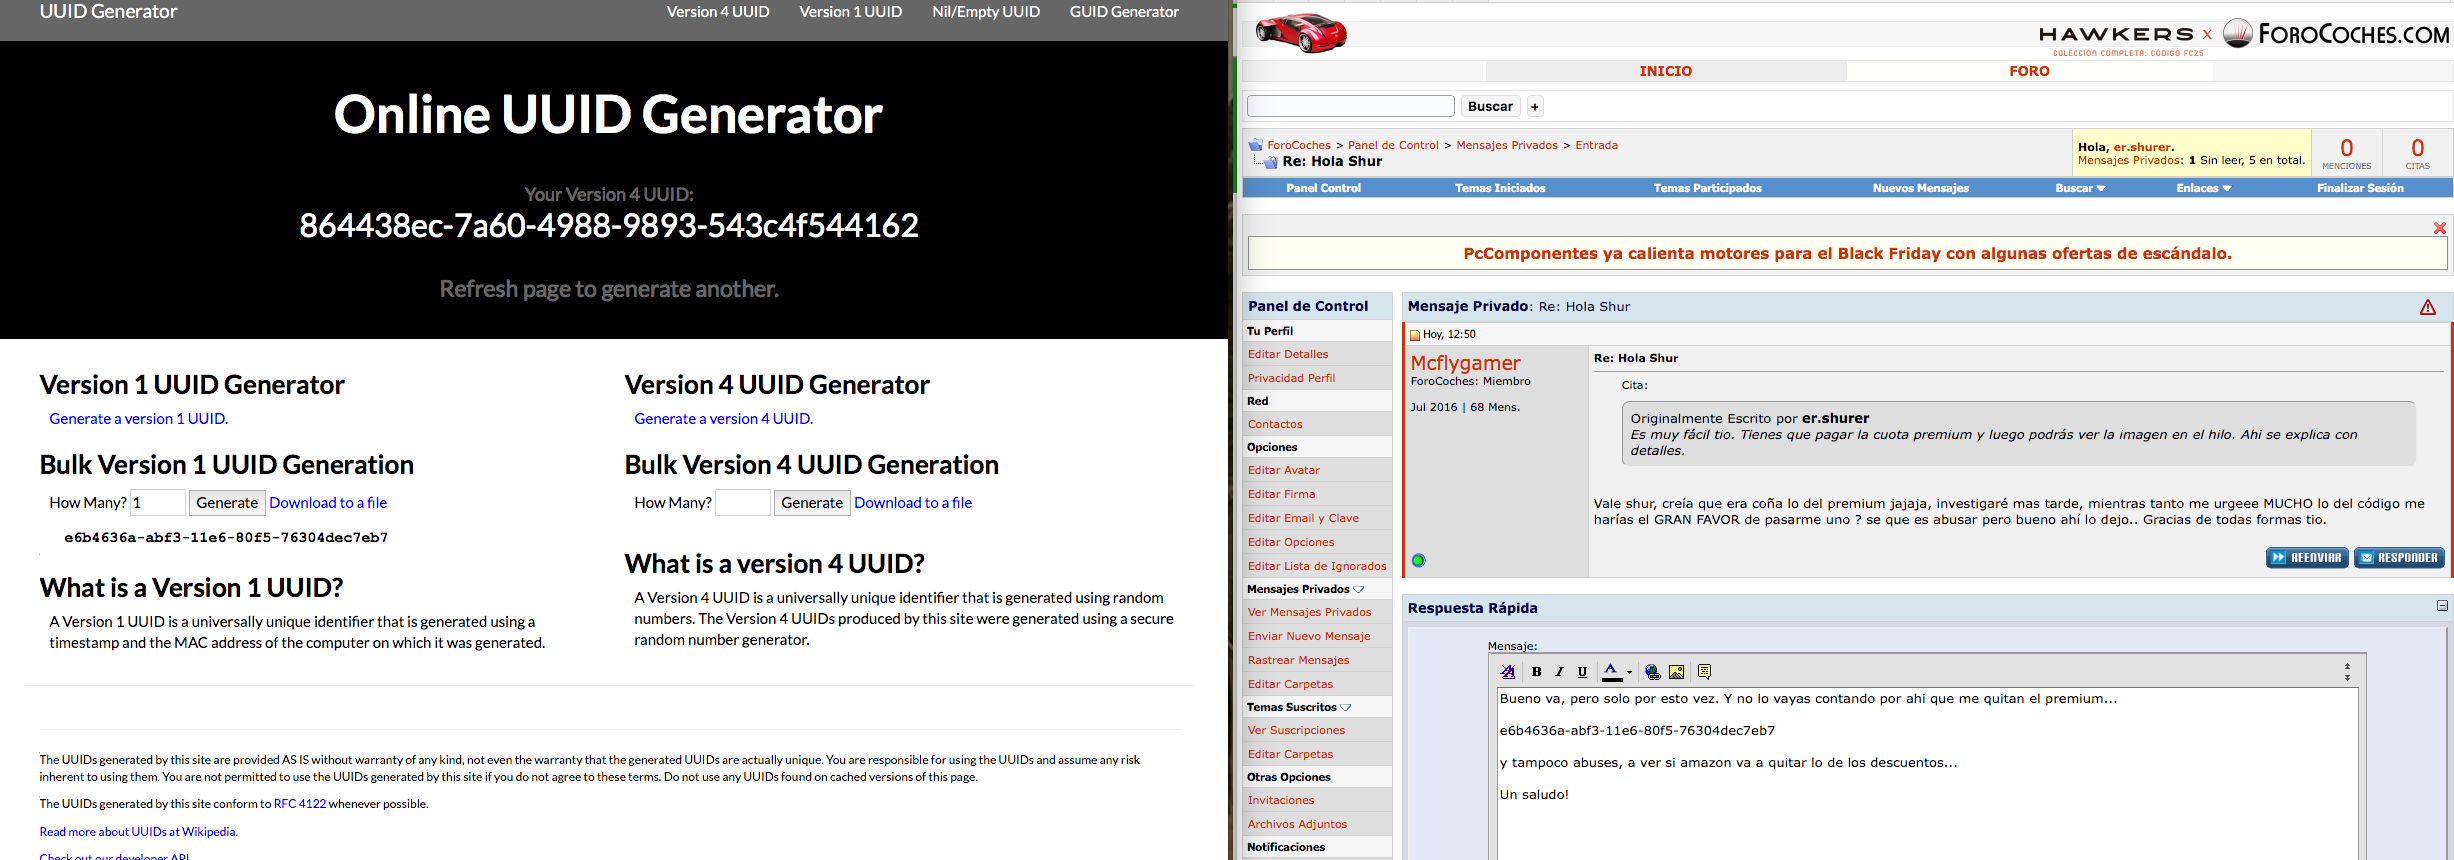
Task: Open Panel Control in blue navbar
Action: click(x=1323, y=188)
